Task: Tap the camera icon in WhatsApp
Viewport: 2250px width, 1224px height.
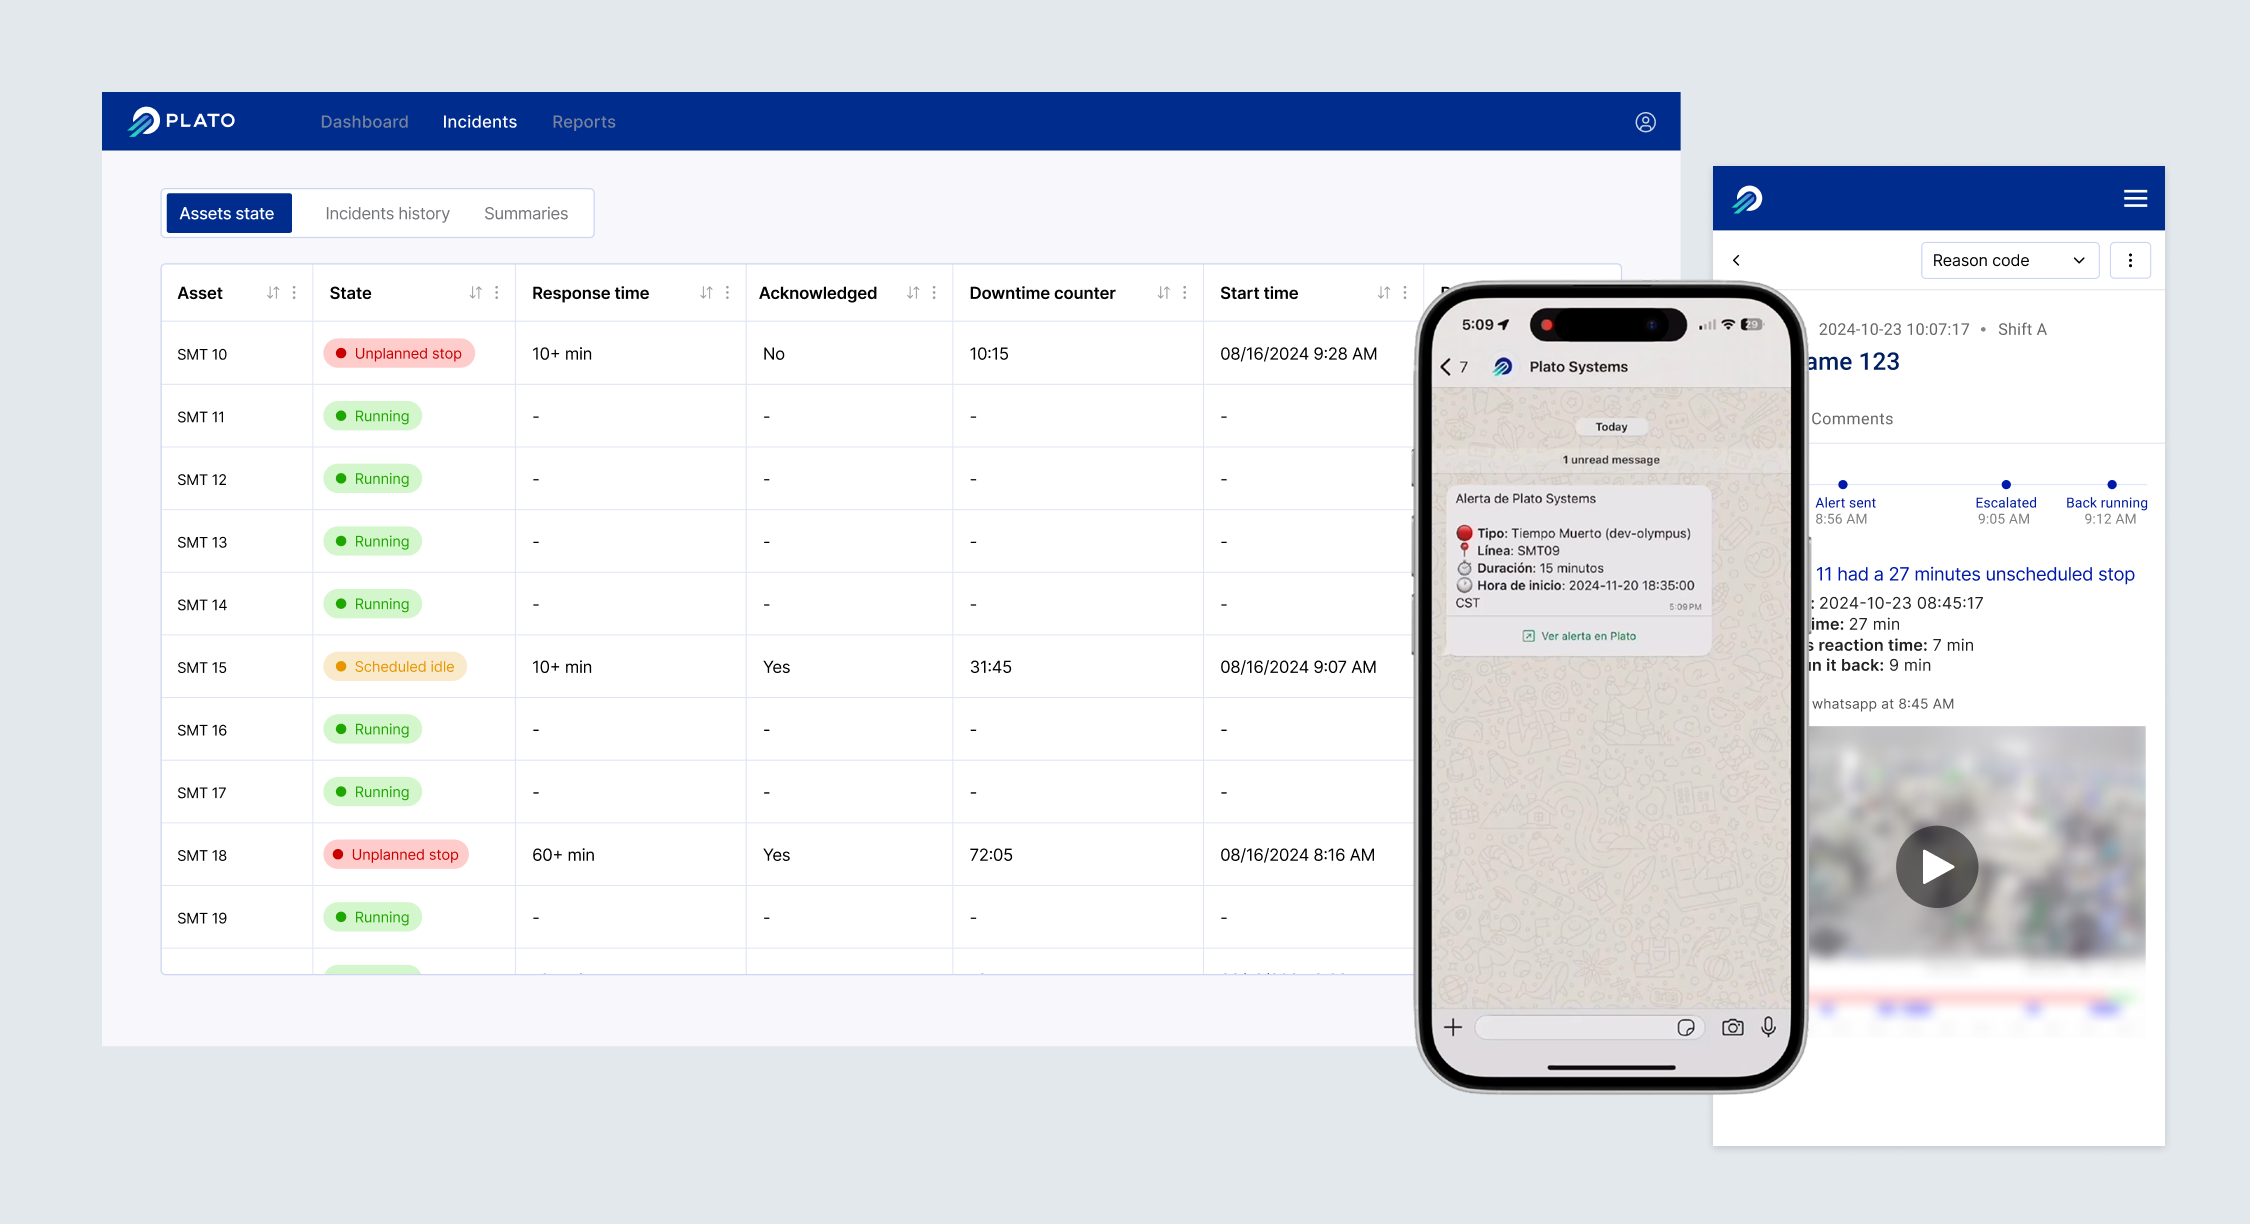Action: [1733, 1027]
